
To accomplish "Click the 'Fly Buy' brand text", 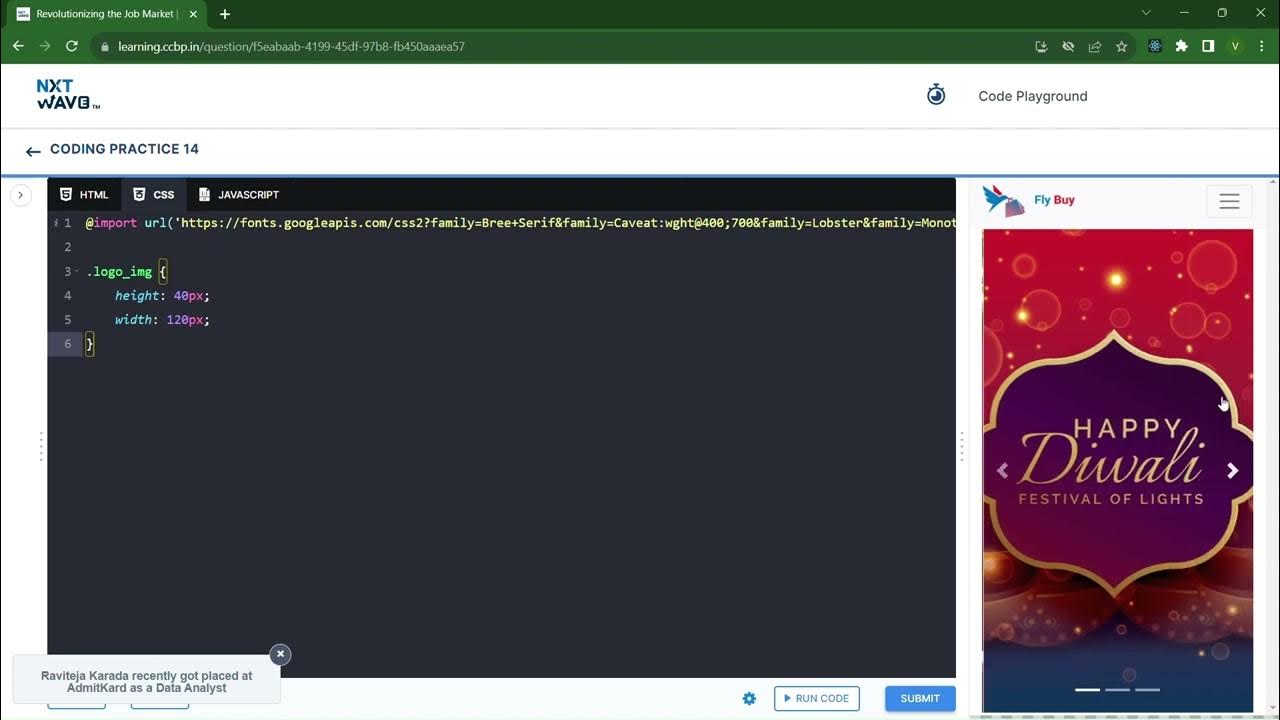I will [1054, 200].
